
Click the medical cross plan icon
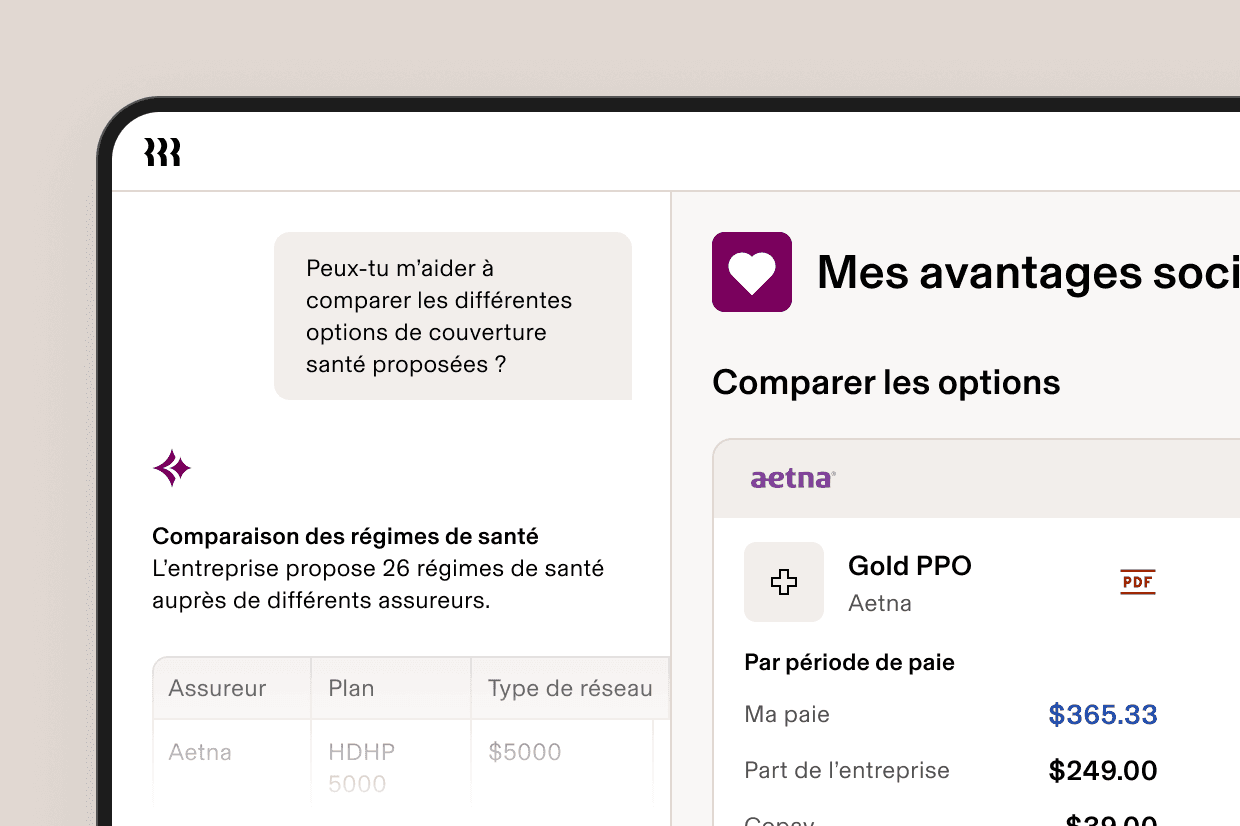(x=784, y=582)
